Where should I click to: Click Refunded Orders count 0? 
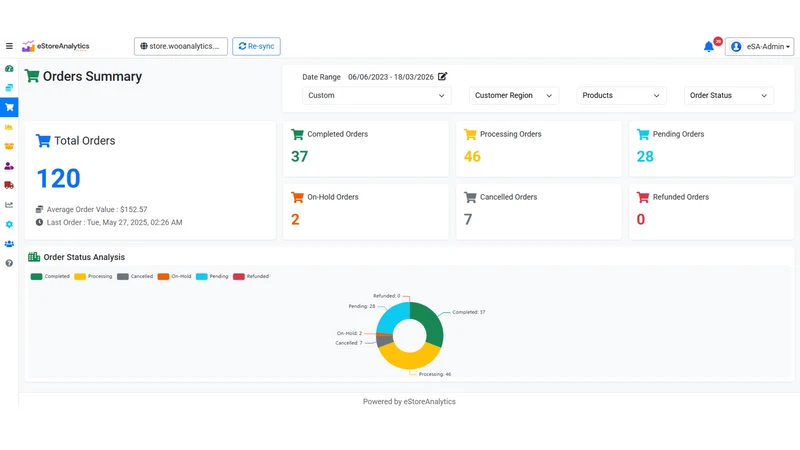(x=641, y=219)
